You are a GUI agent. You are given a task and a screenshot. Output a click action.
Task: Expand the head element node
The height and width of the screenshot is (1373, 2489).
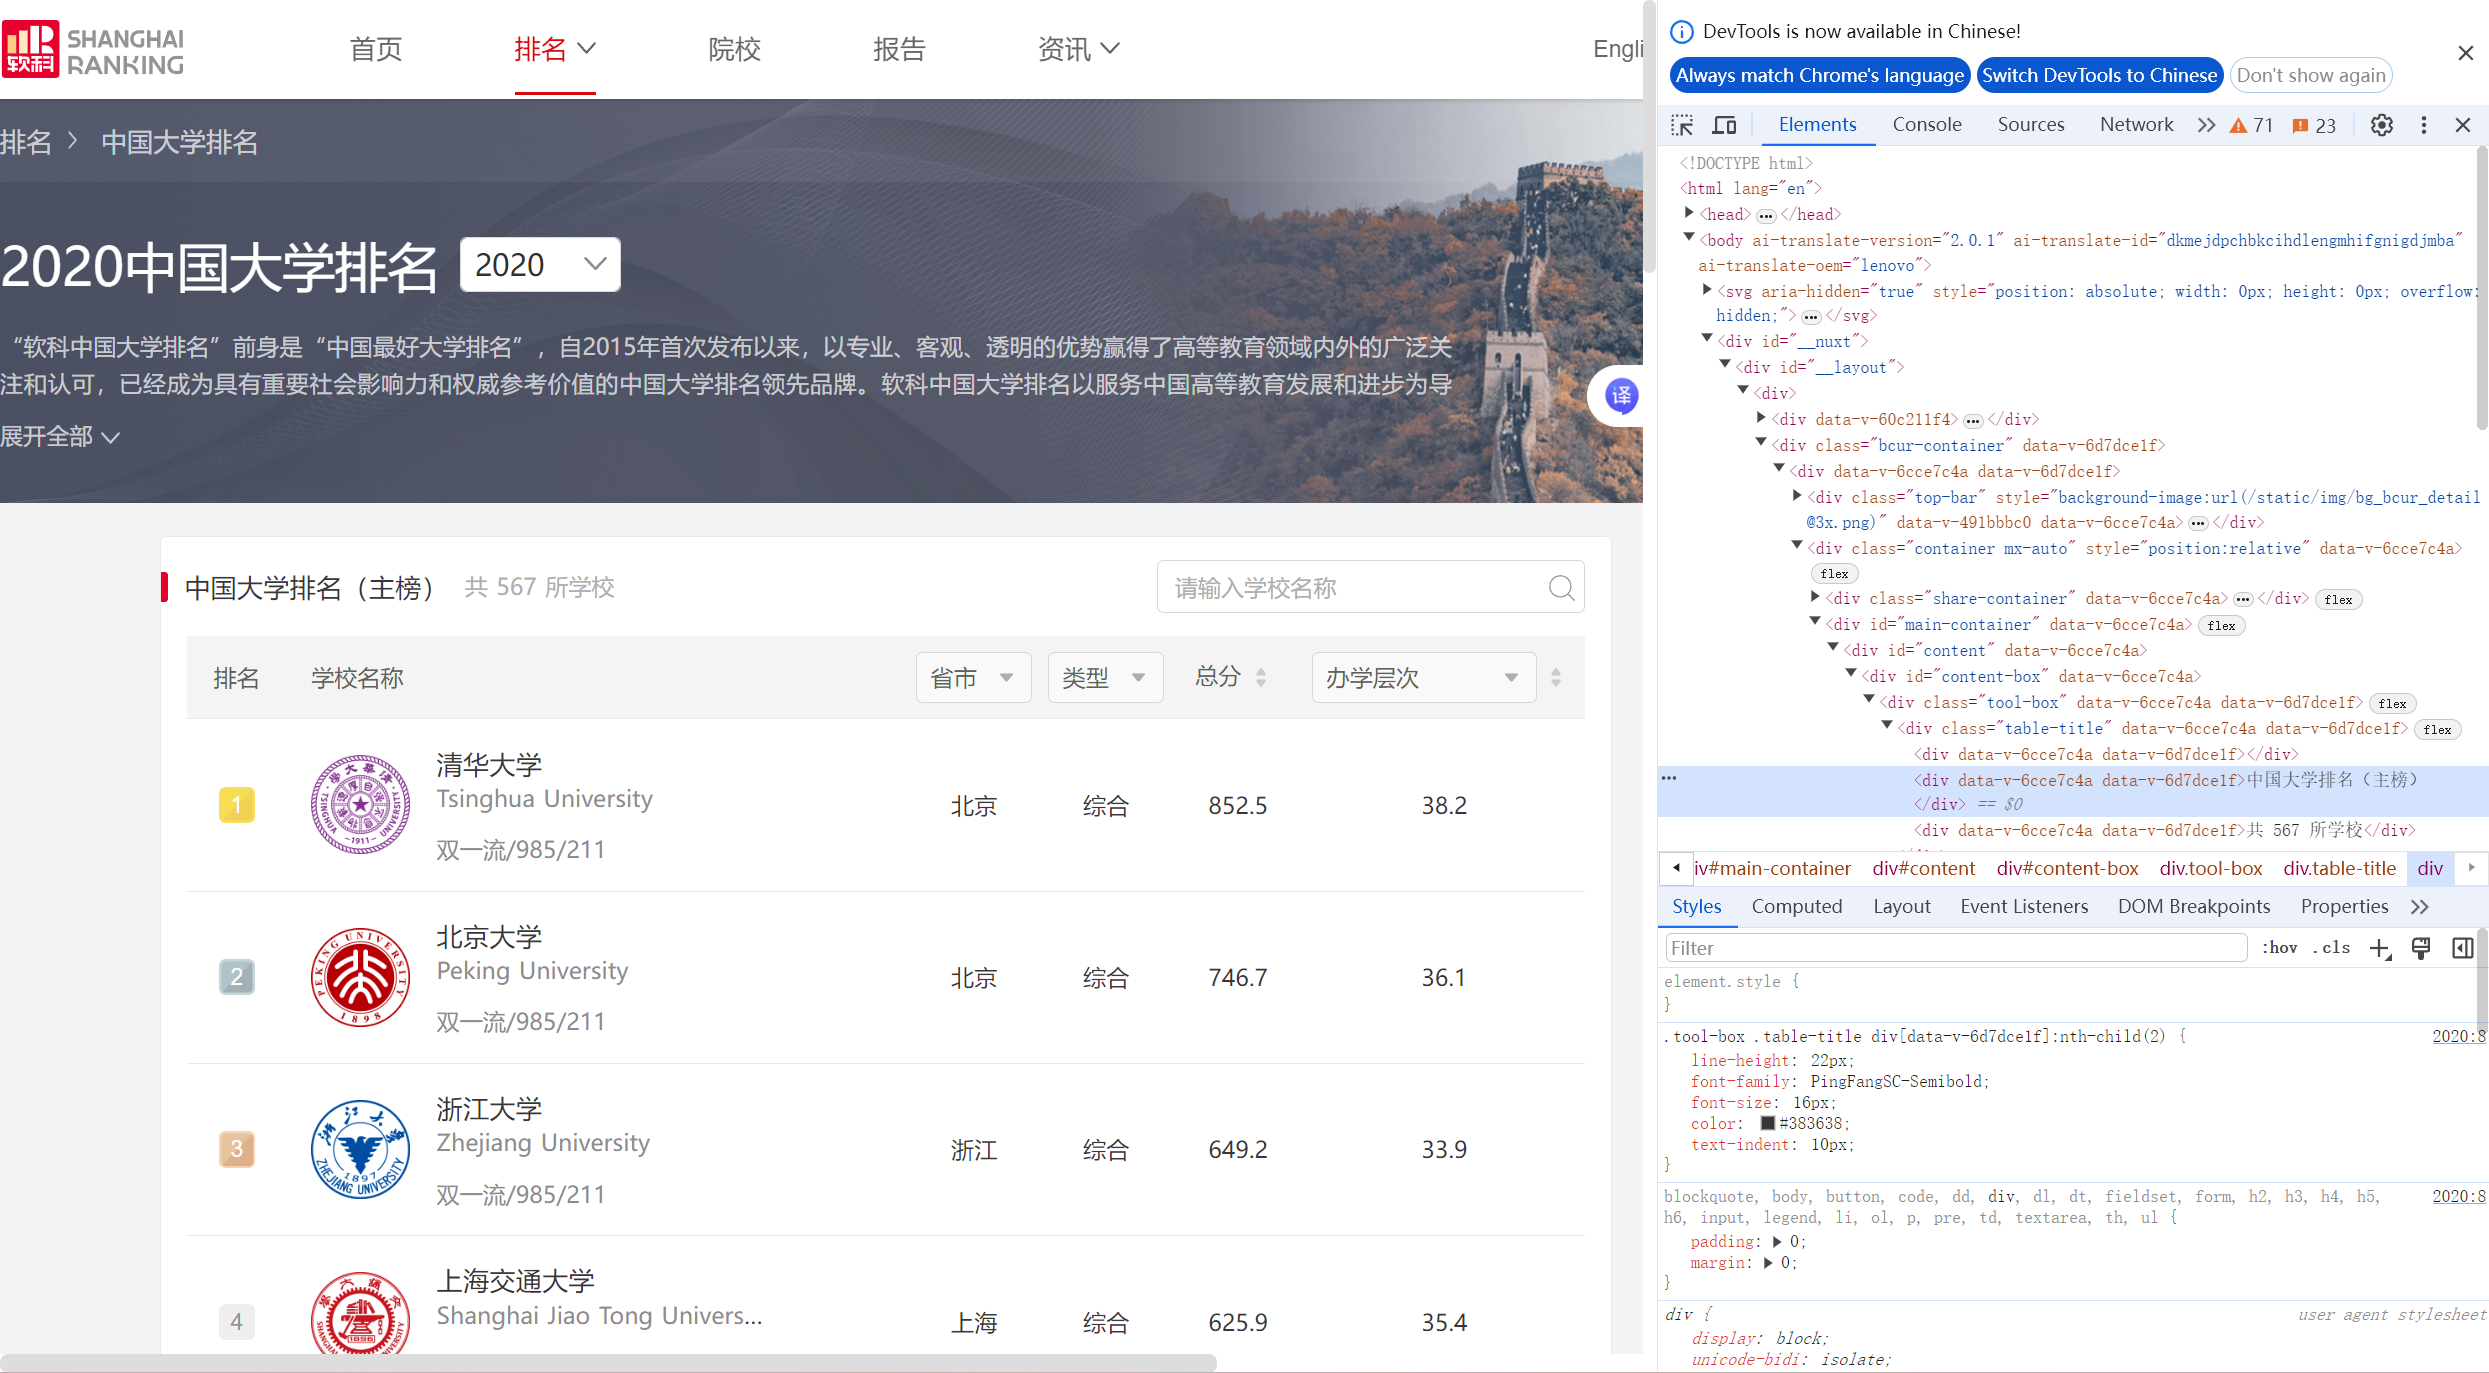(x=1689, y=213)
